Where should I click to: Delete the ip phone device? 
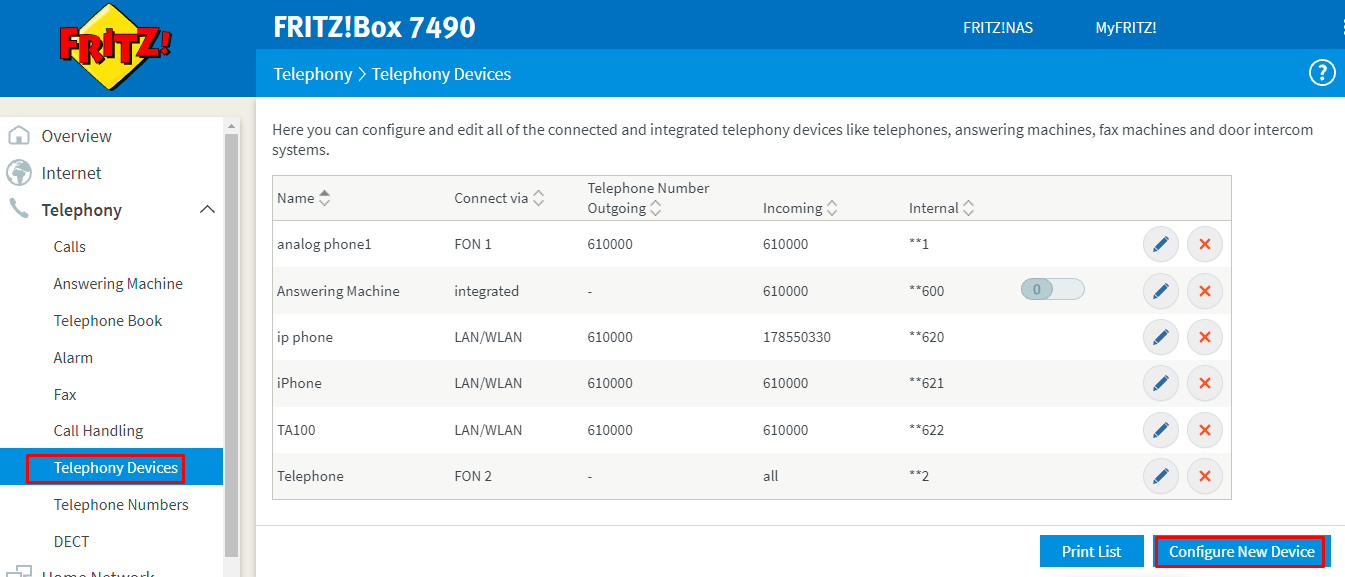1205,337
